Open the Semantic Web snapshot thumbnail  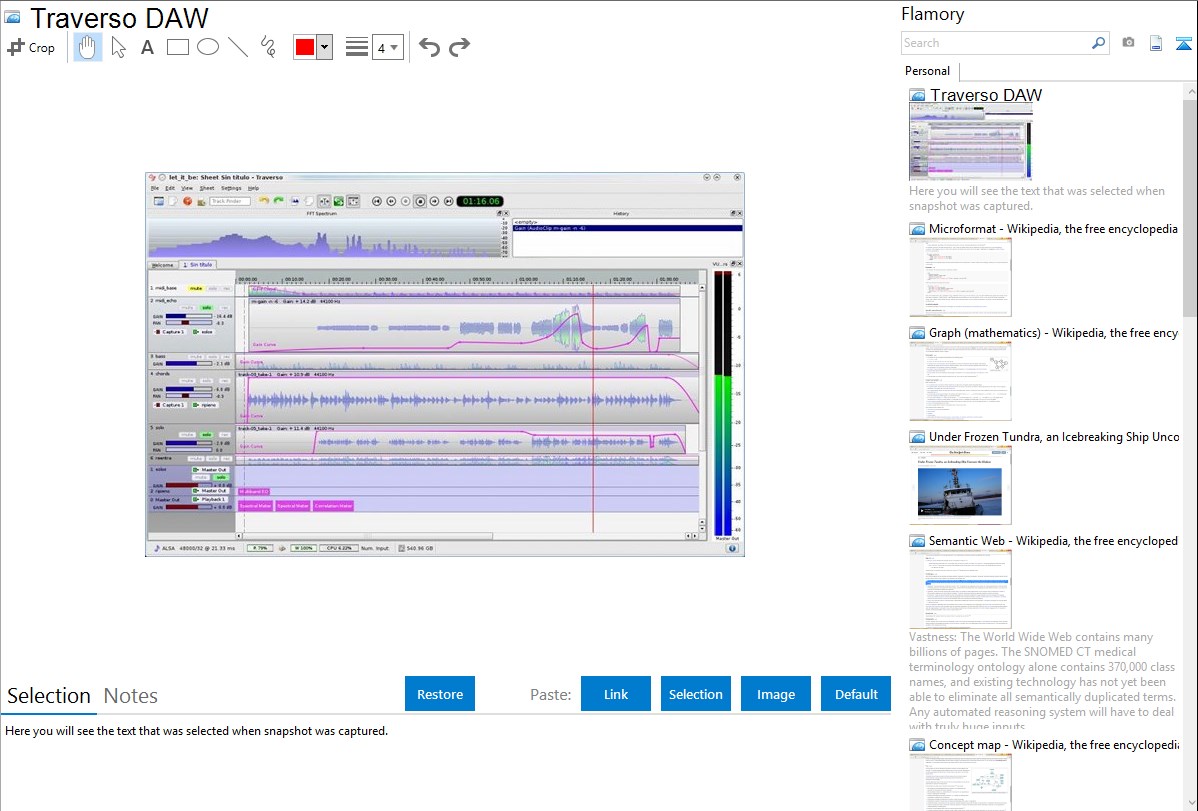pos(960,588)
